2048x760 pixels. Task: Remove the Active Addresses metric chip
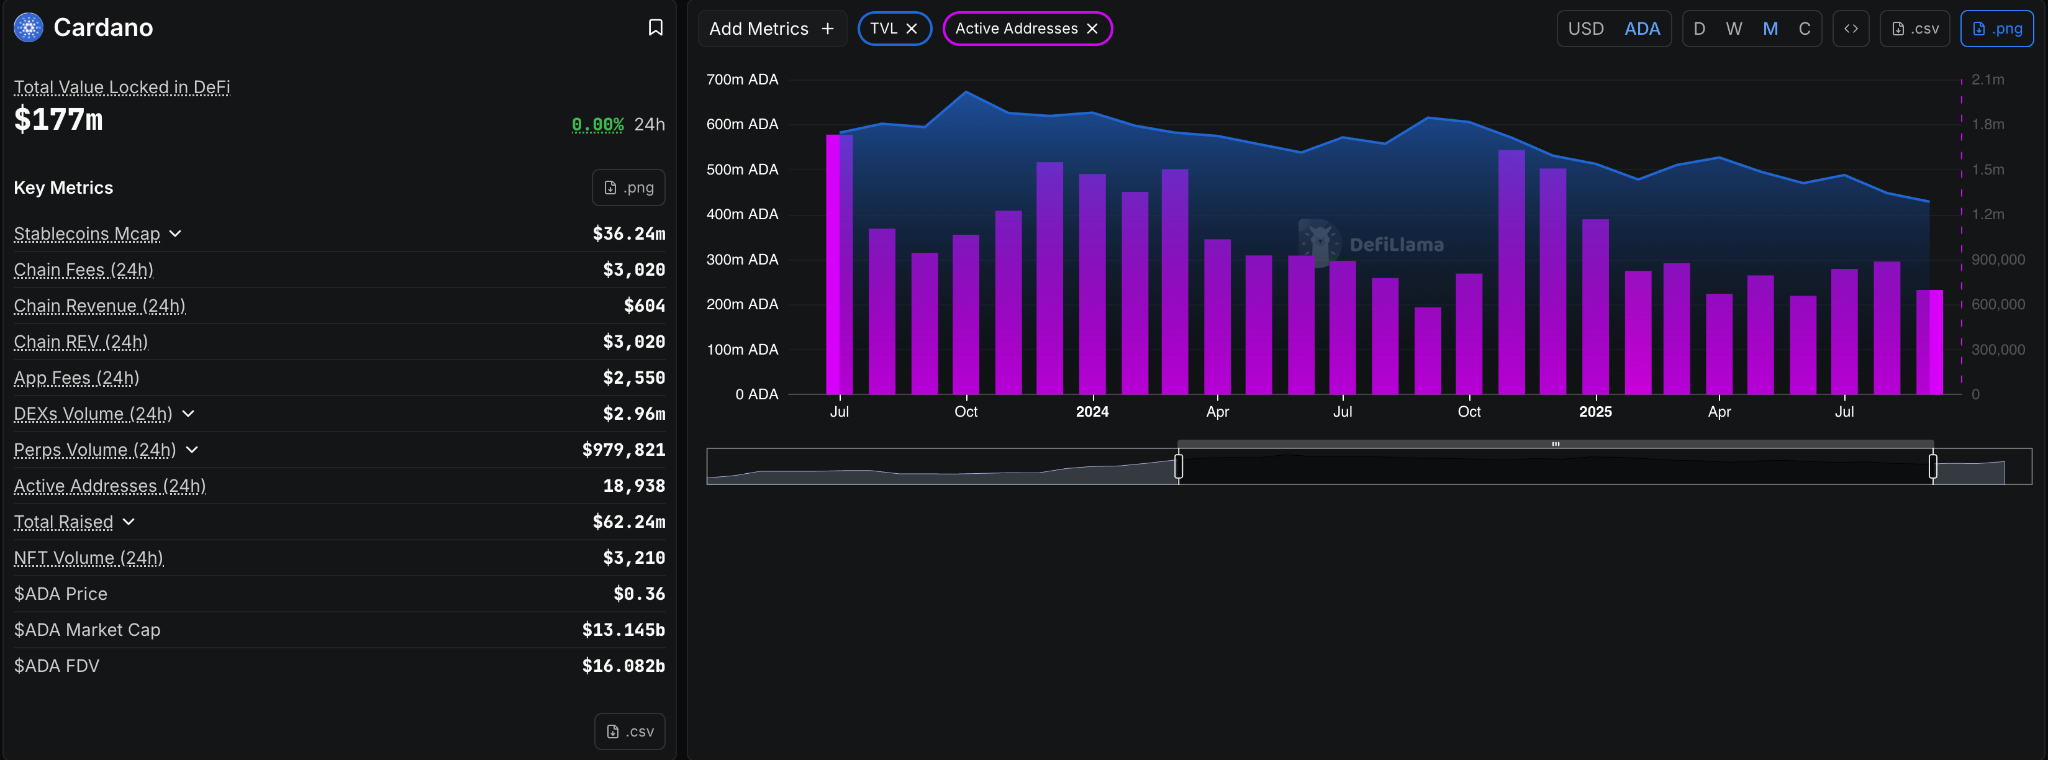1092,29
